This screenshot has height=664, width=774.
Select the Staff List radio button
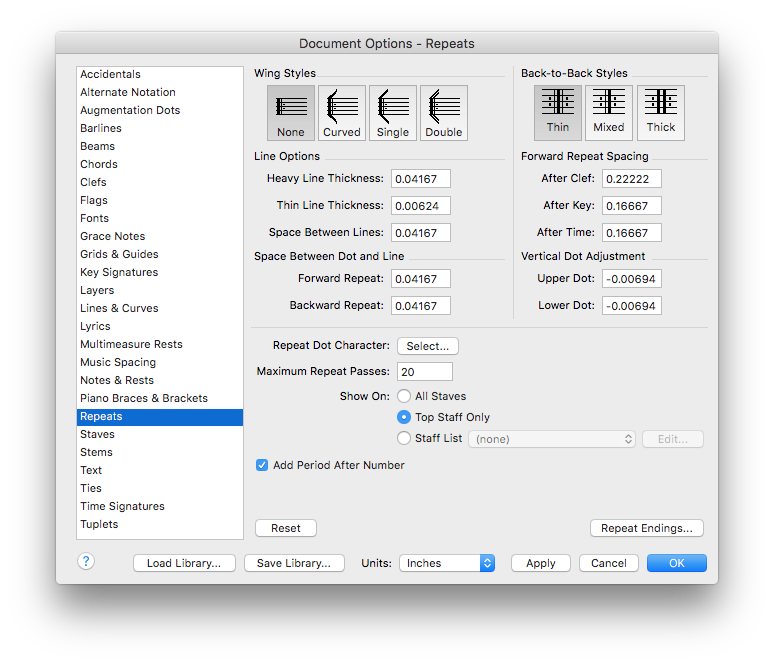point(404,438)
